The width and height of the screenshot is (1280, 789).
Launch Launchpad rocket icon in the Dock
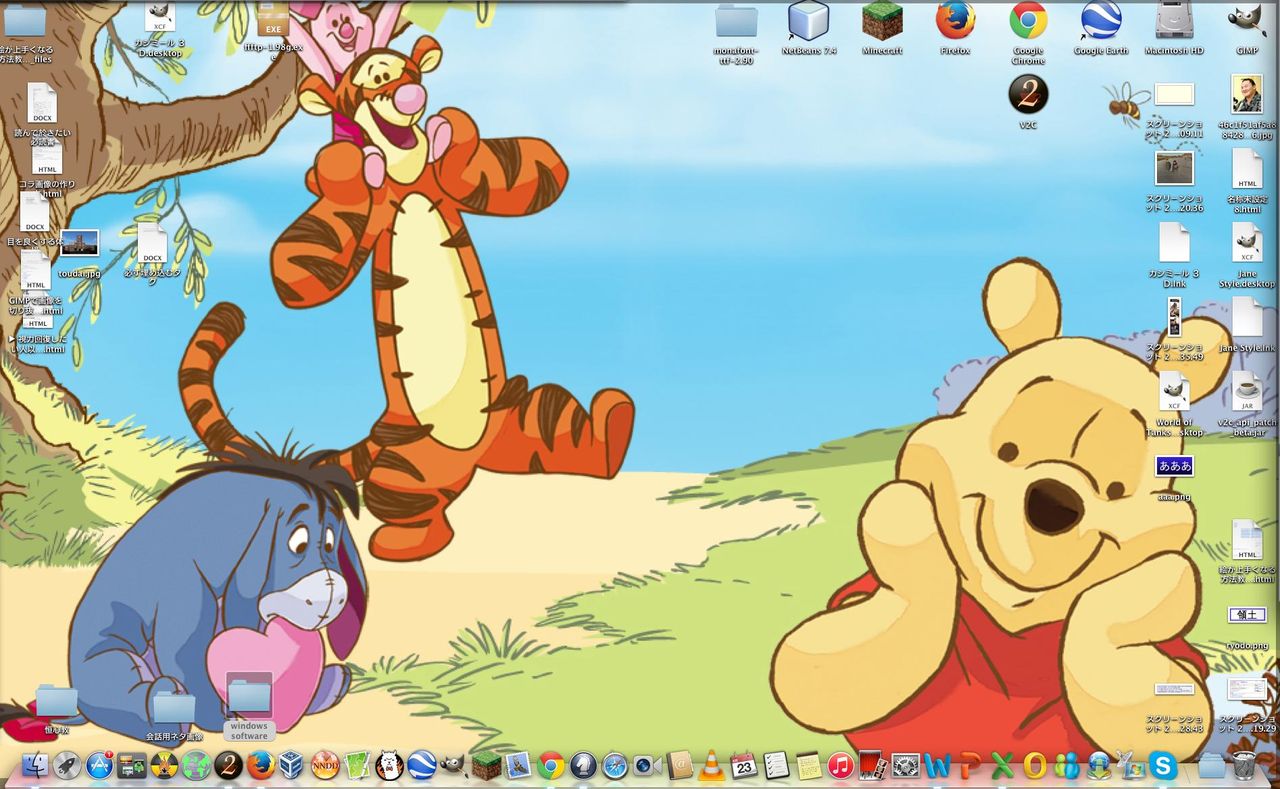pos(67,767)
